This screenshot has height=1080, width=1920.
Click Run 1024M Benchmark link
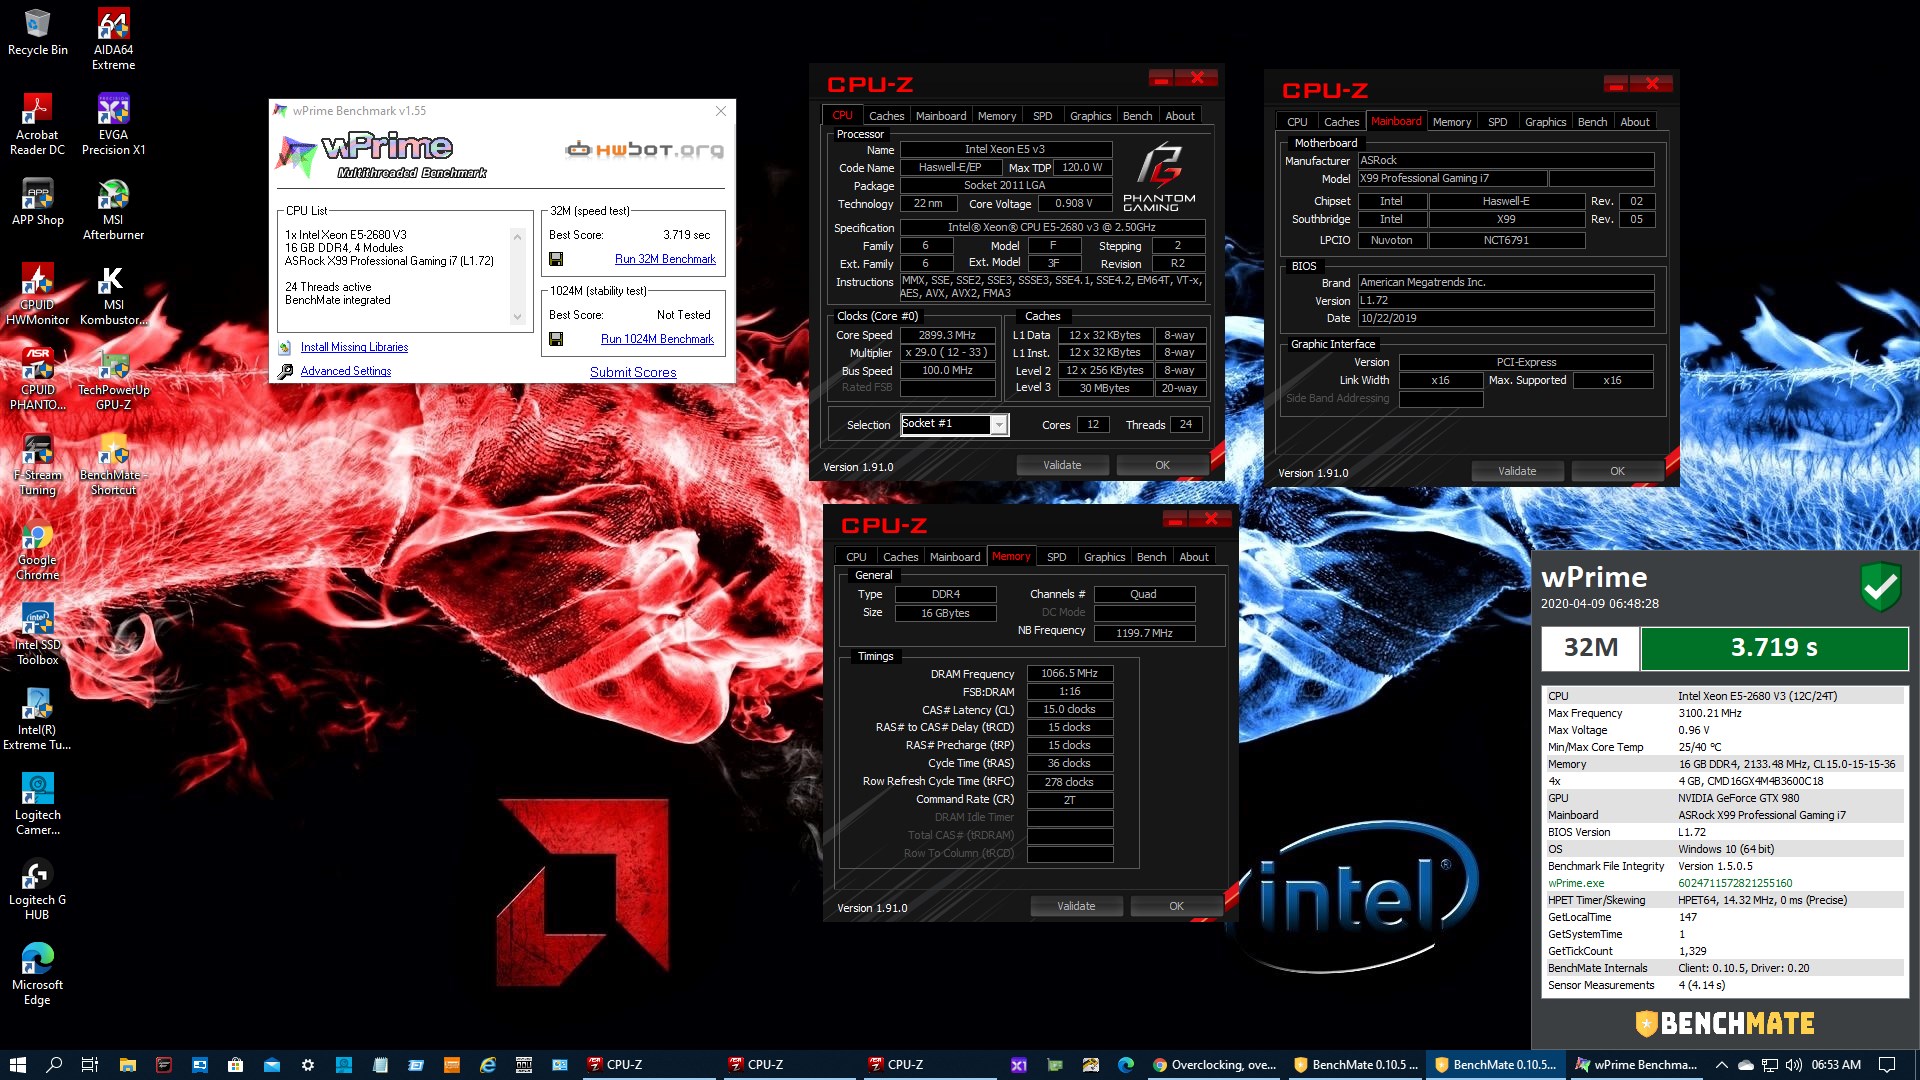657,339
